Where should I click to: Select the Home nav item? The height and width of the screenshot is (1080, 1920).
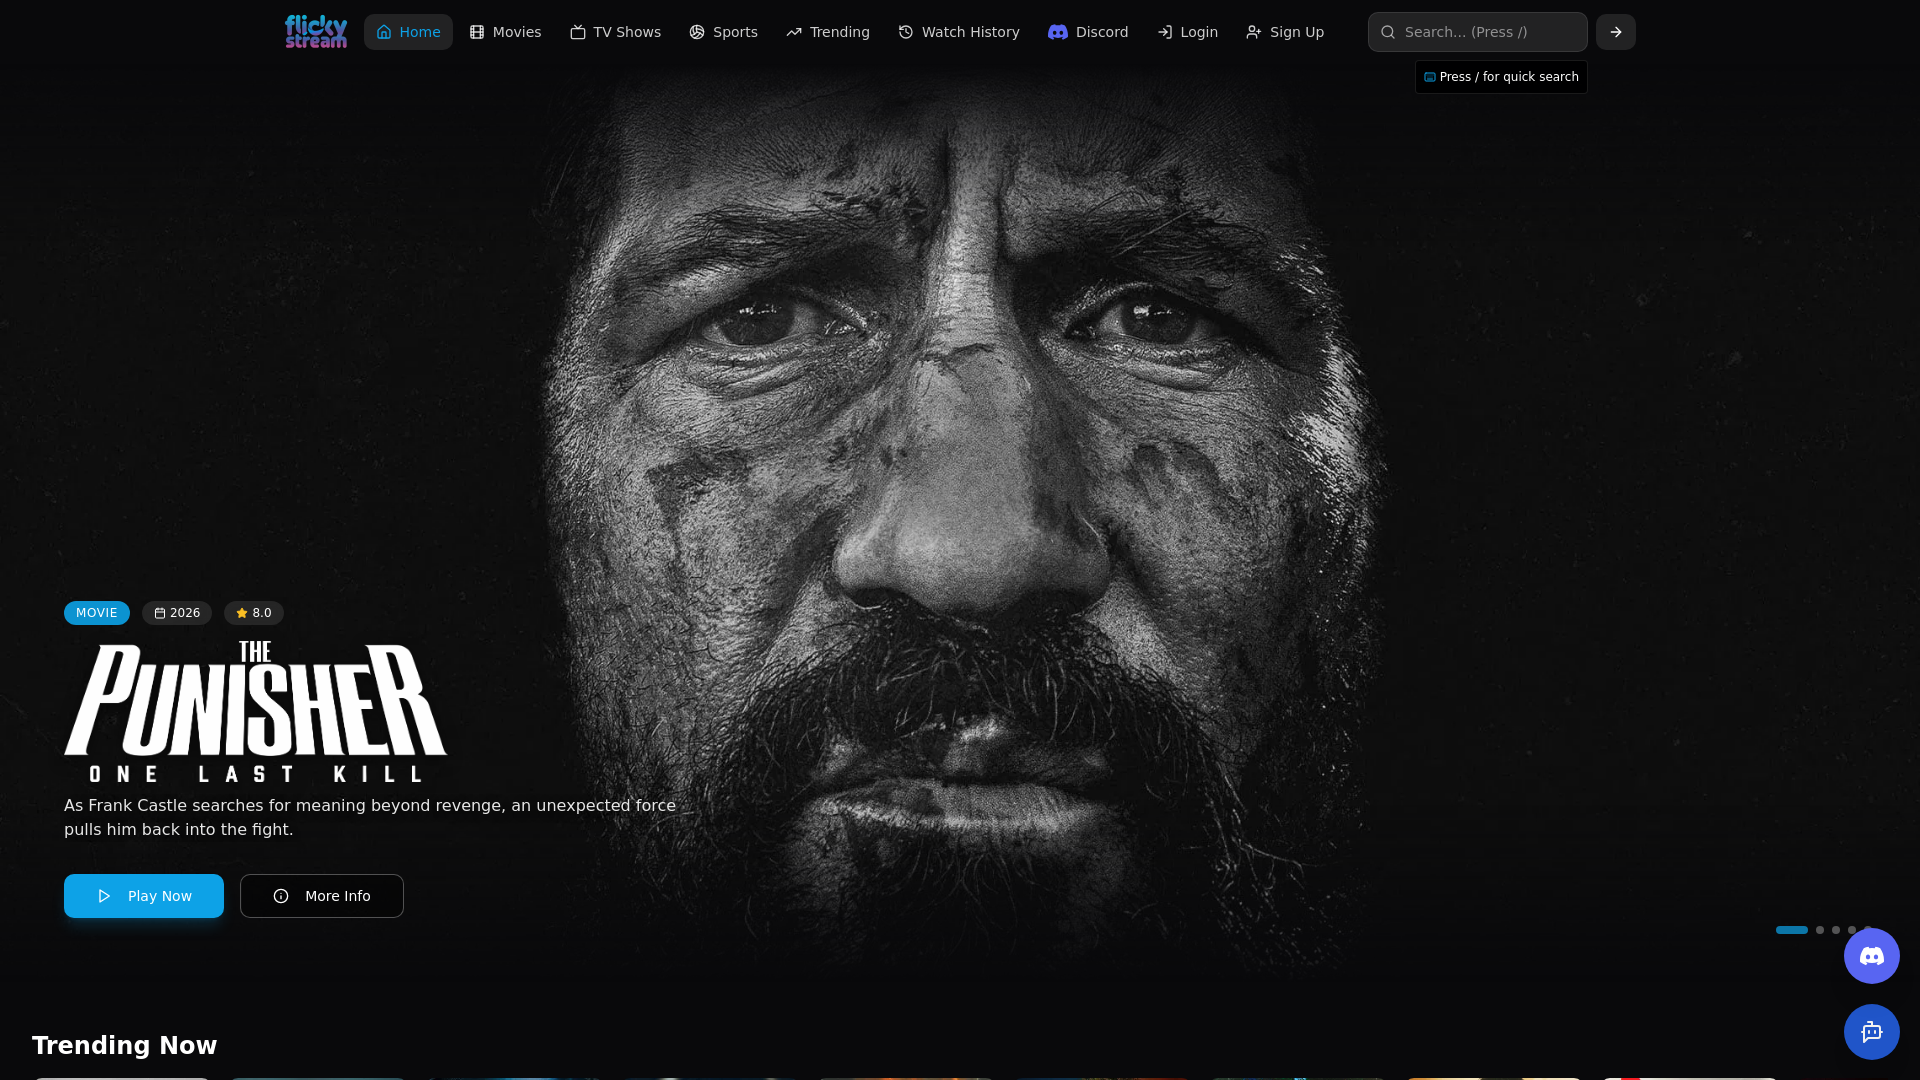408,32
